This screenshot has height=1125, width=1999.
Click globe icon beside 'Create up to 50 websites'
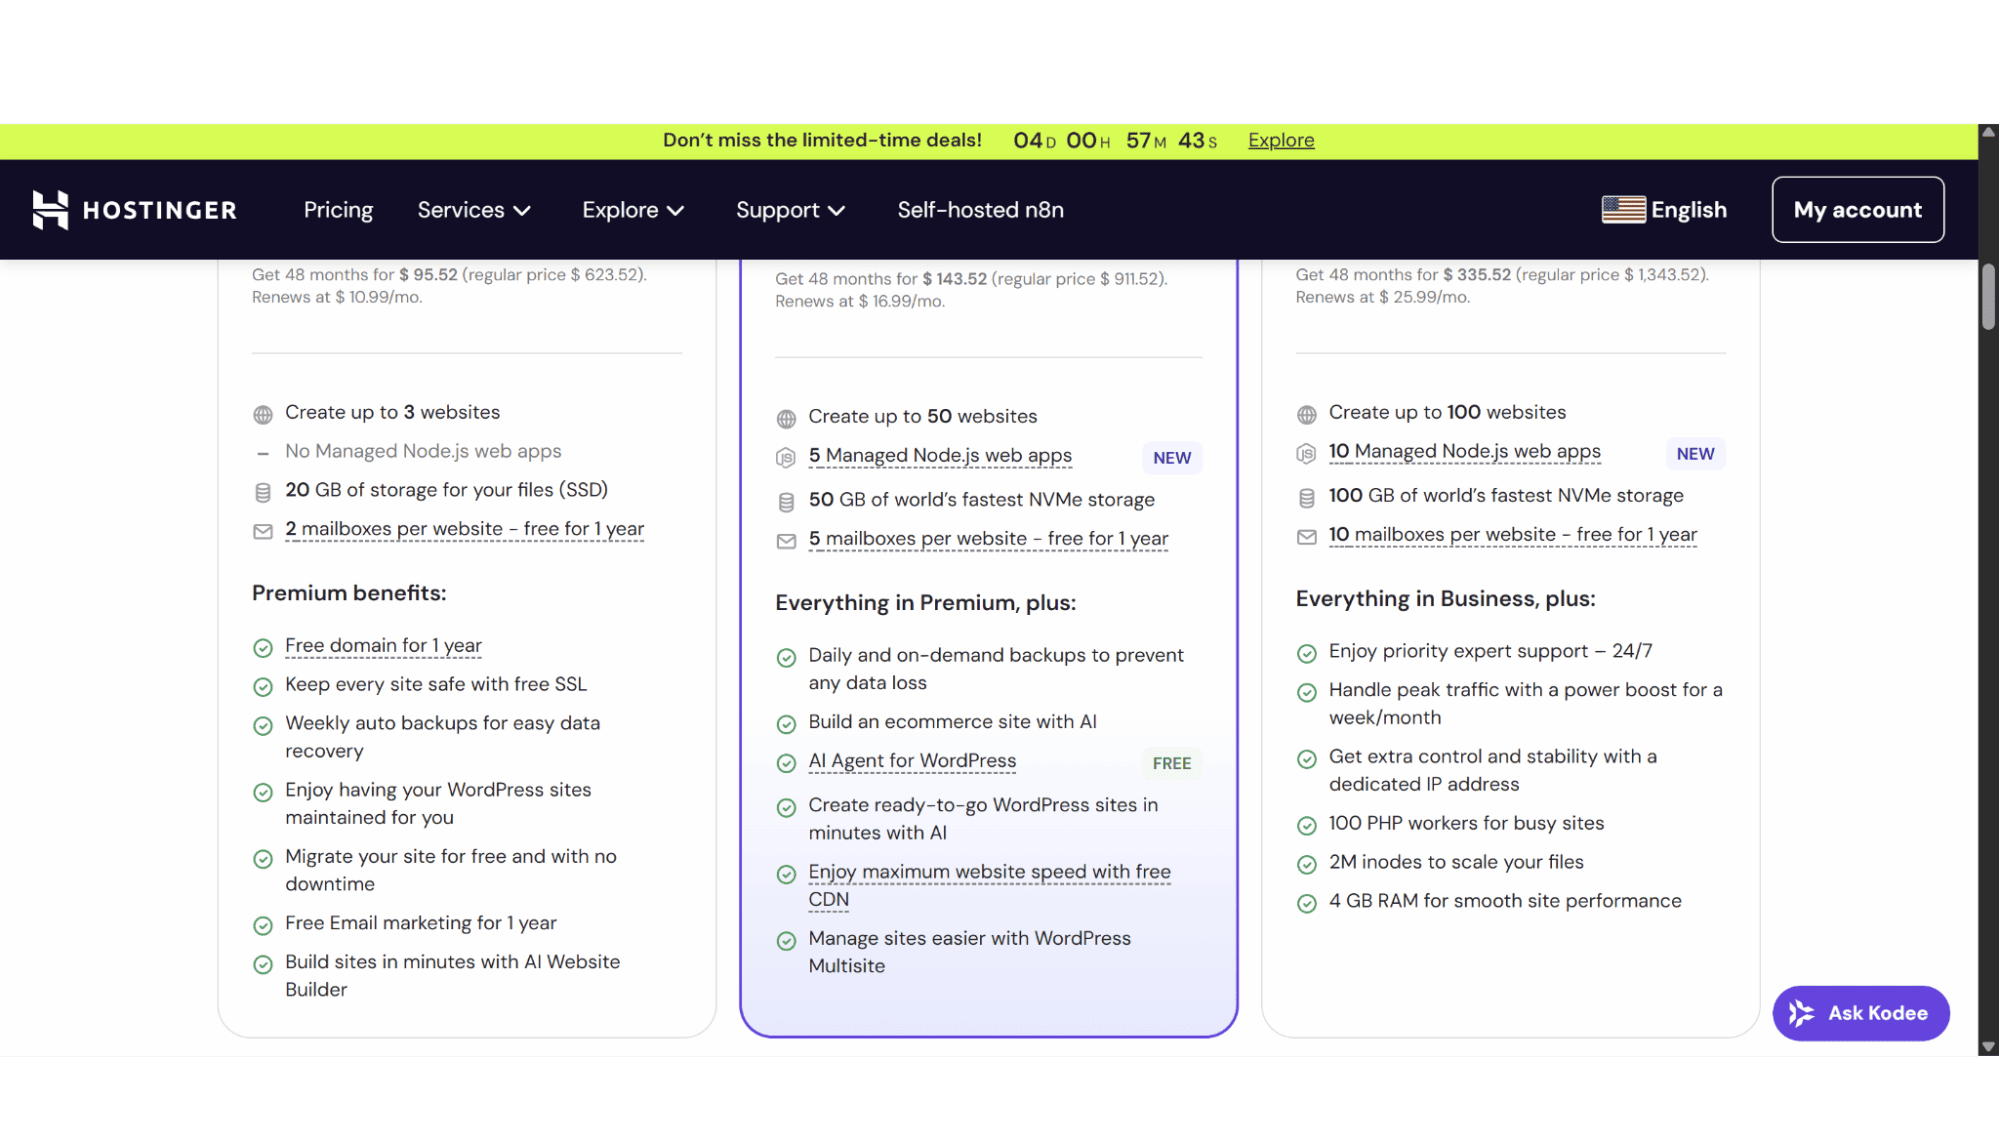click(786, 418)
